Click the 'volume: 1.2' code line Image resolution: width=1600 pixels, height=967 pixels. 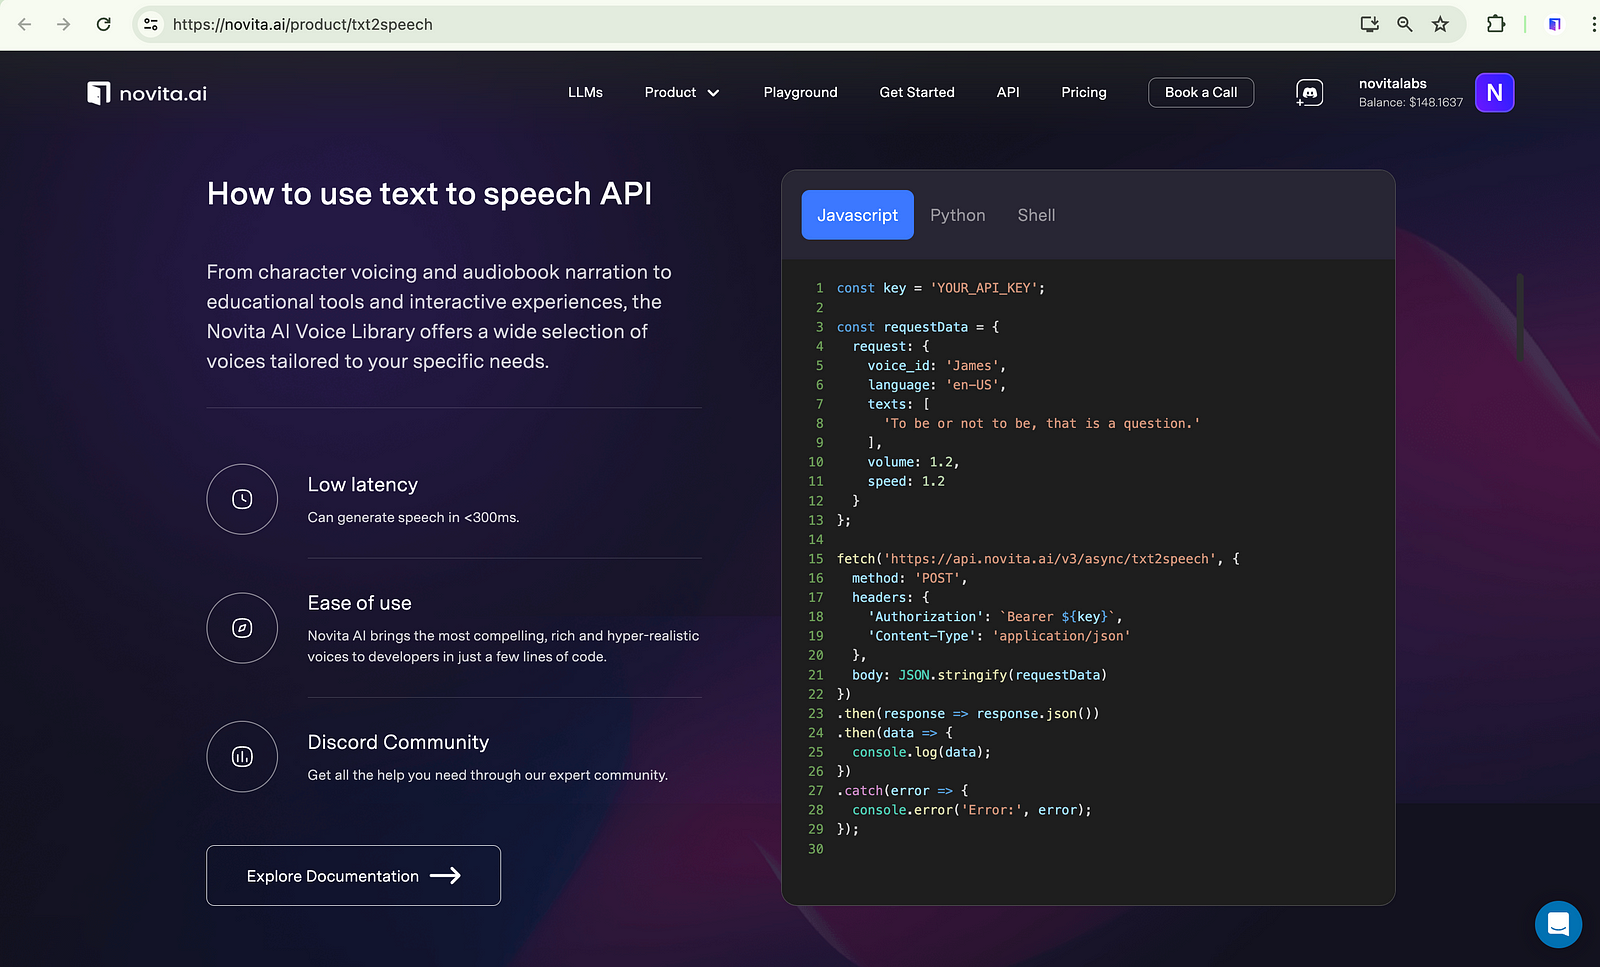[913, 462]
